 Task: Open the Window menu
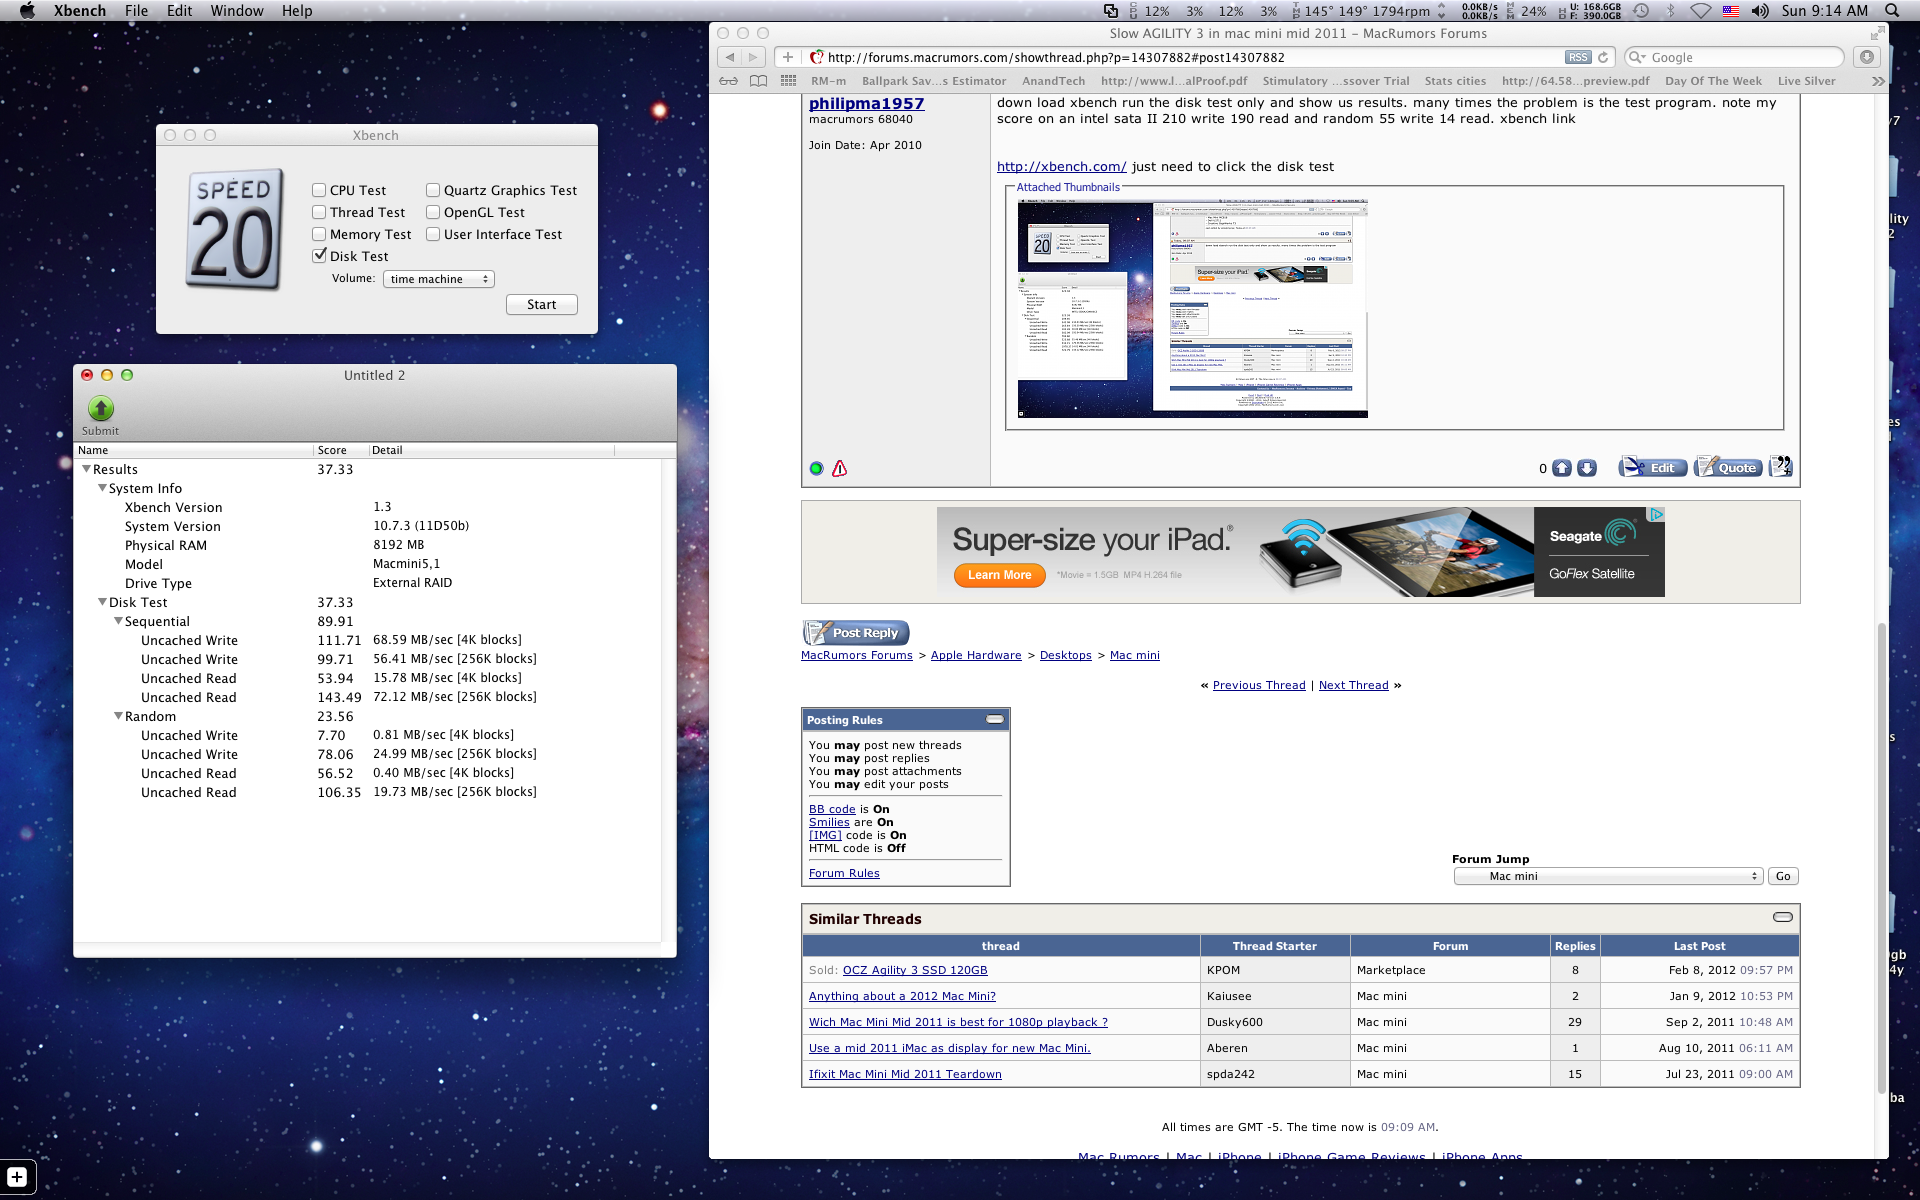(x=237, y=11)
